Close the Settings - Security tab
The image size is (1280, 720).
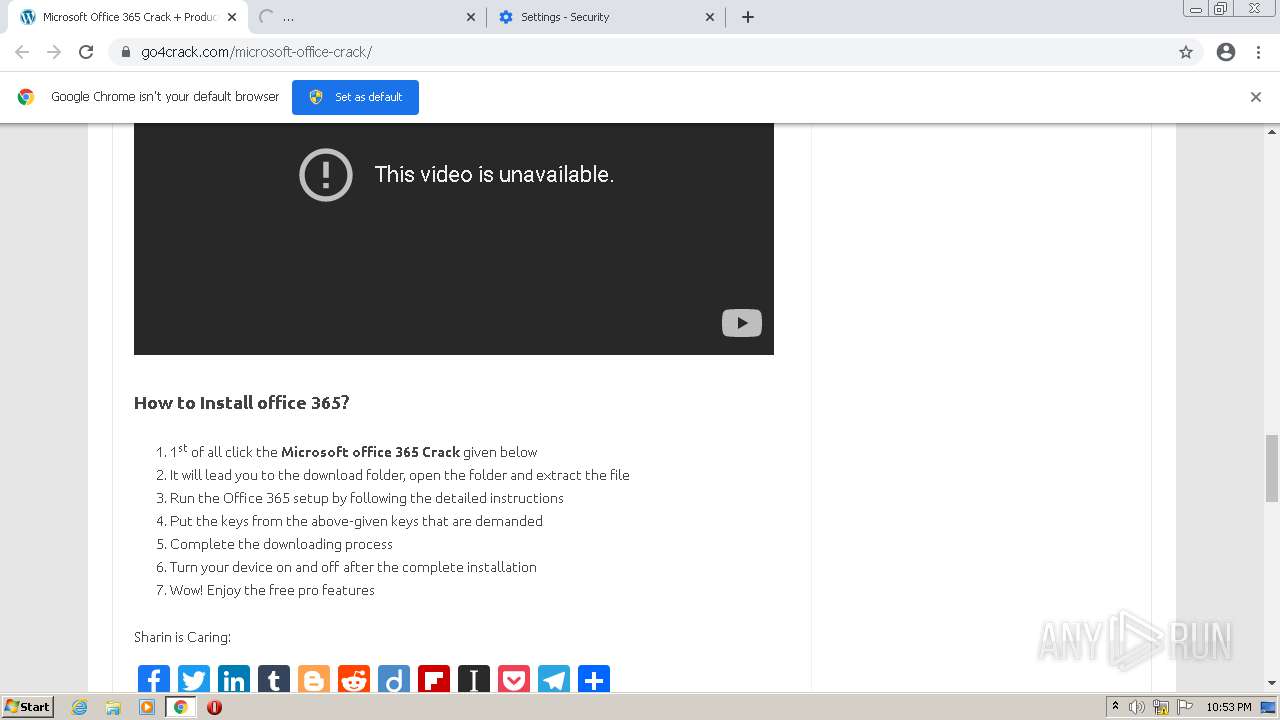point(710,17)
